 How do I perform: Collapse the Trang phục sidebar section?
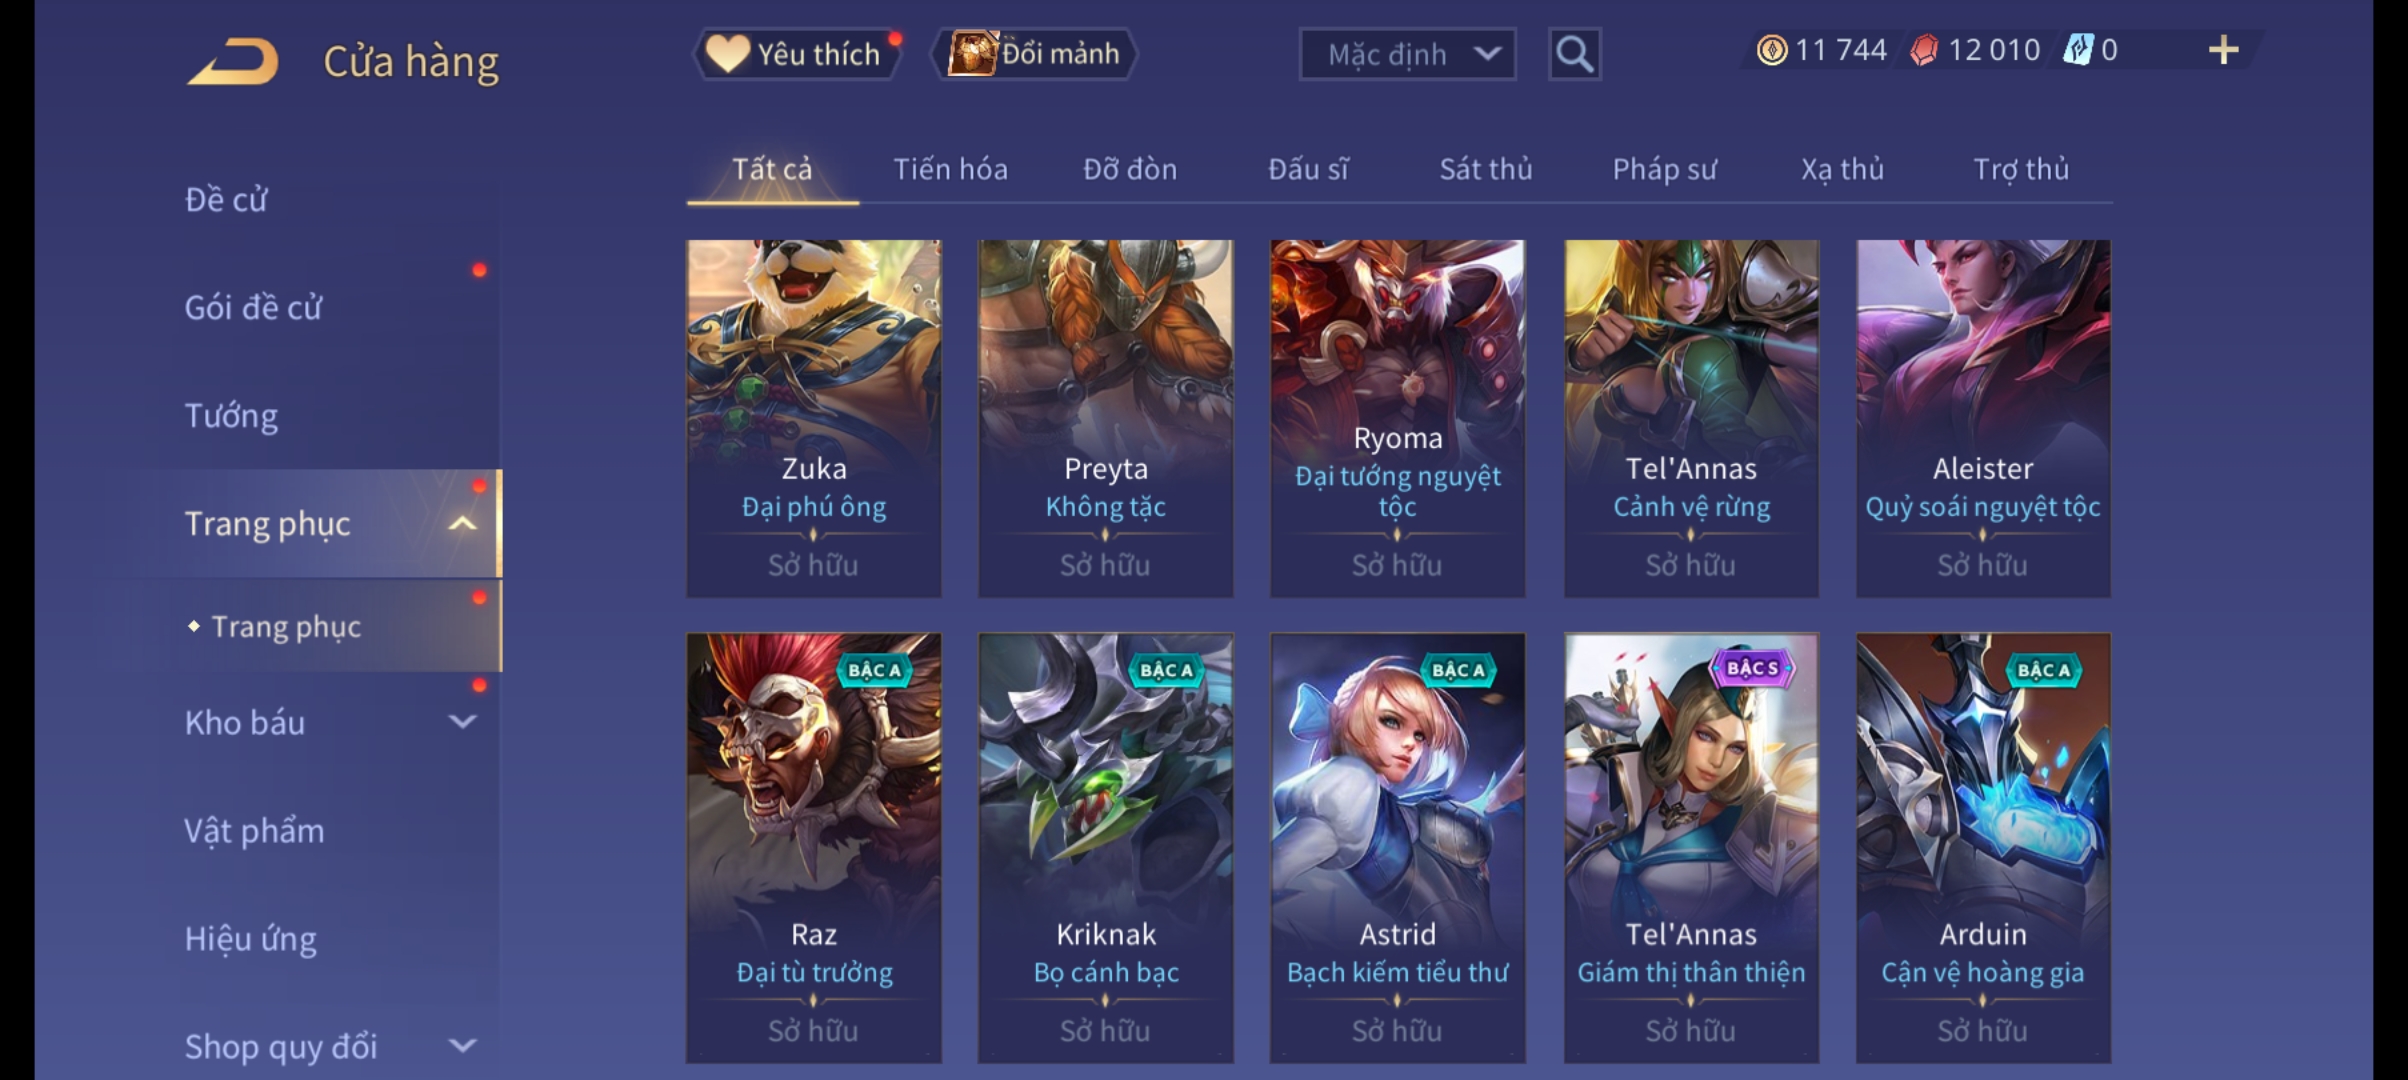(462, 523)
